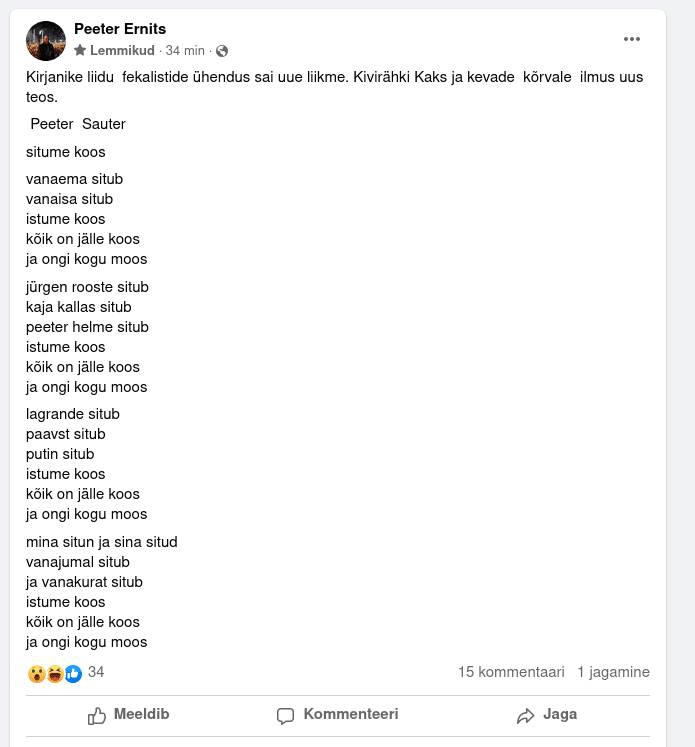This screenshot has width=695, height=747.
Task: Click the poem title line 'situme koos'
Action: (x=66, y=152)
